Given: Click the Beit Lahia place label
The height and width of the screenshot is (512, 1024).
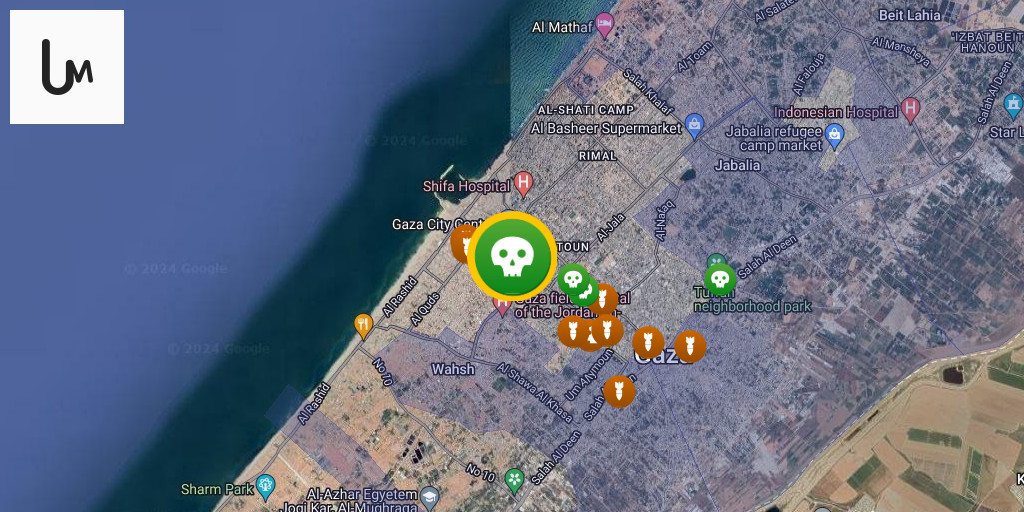Looking at the screenshot, I should point(910,15).
